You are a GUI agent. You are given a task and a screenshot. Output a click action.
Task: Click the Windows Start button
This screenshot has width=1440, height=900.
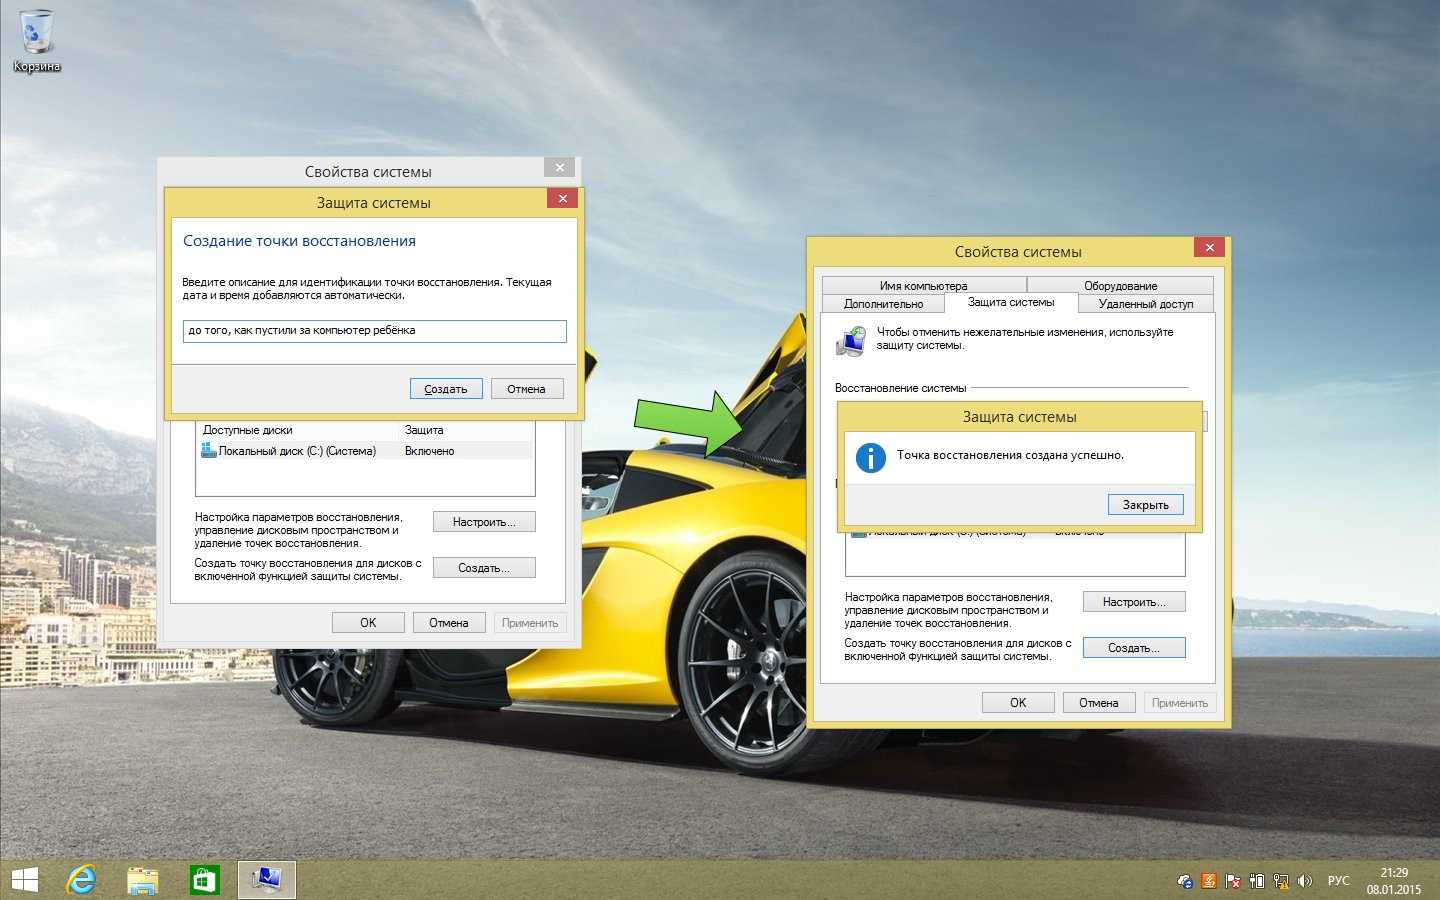point(24,880)
